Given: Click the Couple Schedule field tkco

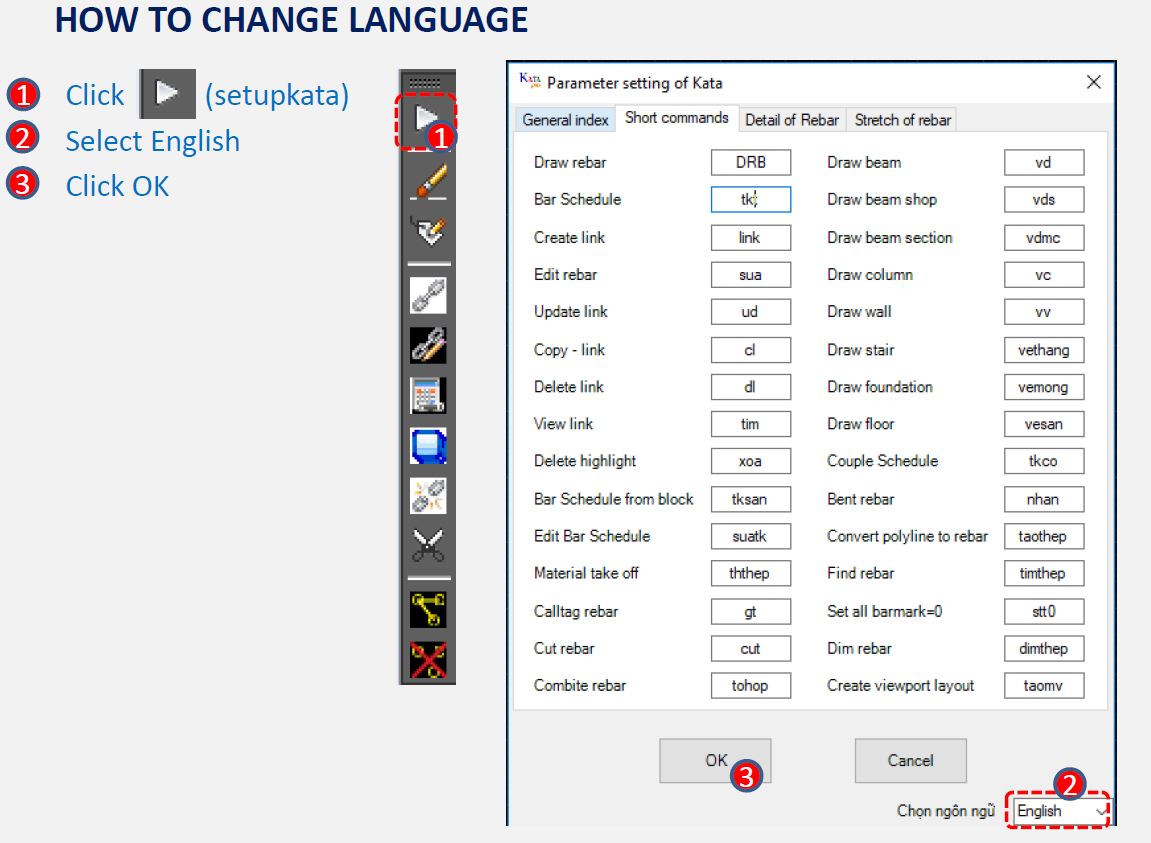Looking at the screenshot, I should click(1044, 461).
